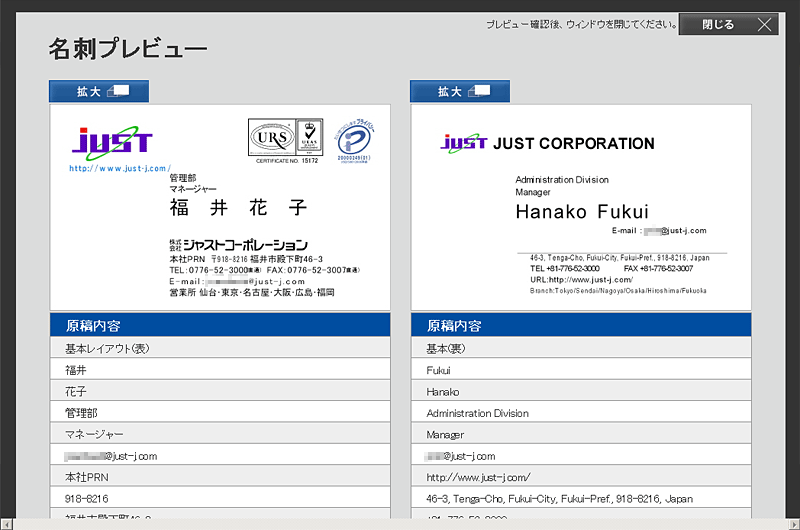This screenshot has height=530, width=800.
Task: Click the URL:http://www.just-j.com/ line on English card
Action: (x=582, y=280)
